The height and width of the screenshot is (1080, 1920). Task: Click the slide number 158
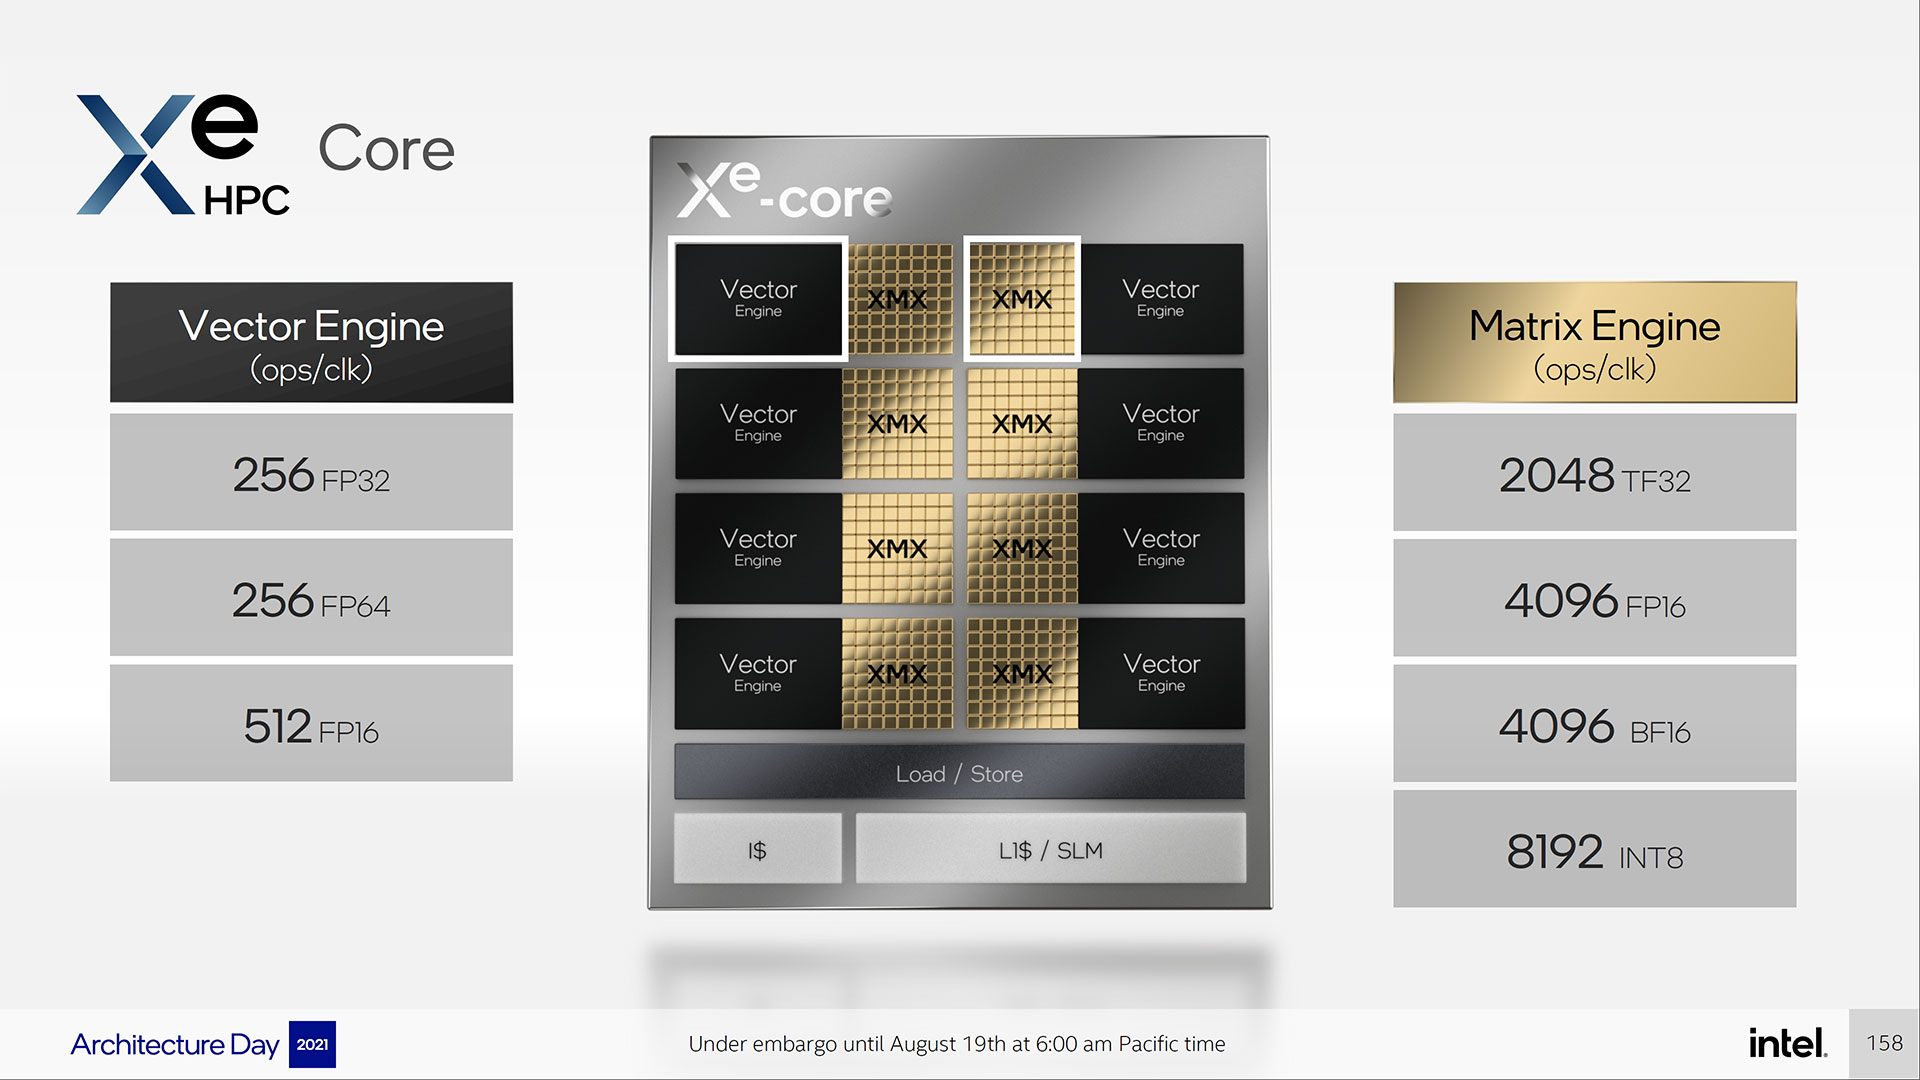coord(1884,1043)
